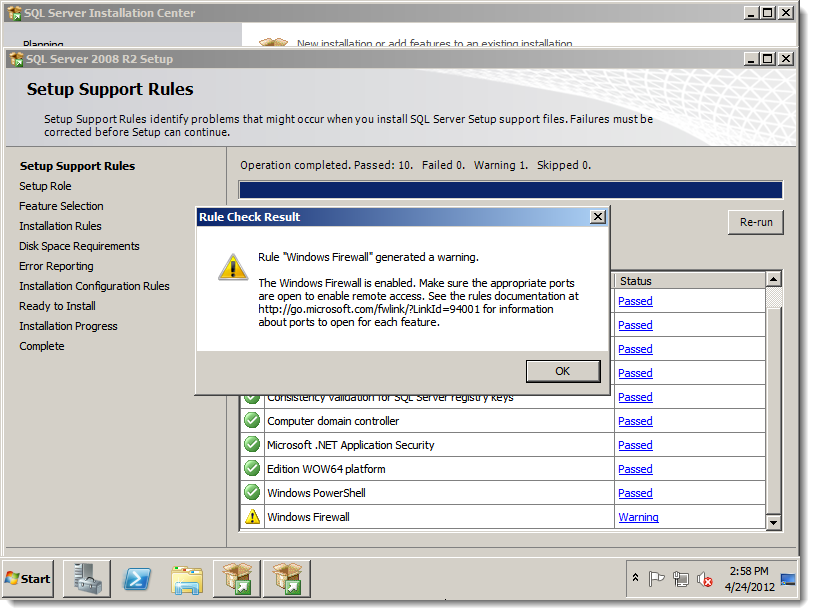Image resolution: width=815 pixels, height=615 pixels.
Task: Close the Rule Check Result dialog
Action: [x=598, y=217]
